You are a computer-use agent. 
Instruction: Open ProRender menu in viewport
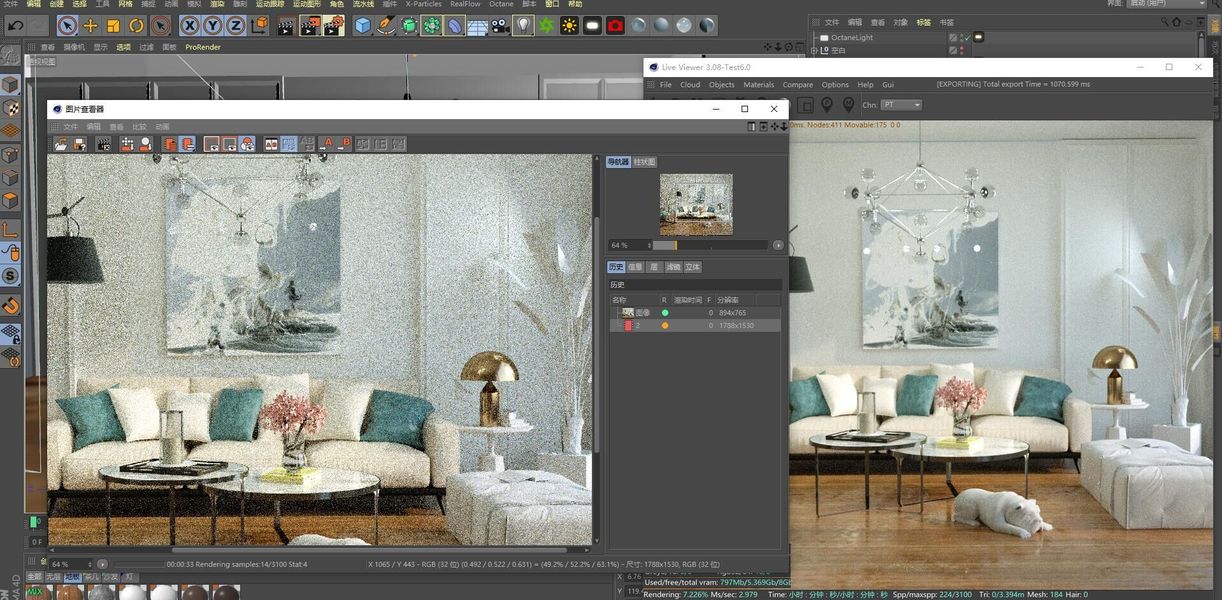203,47
